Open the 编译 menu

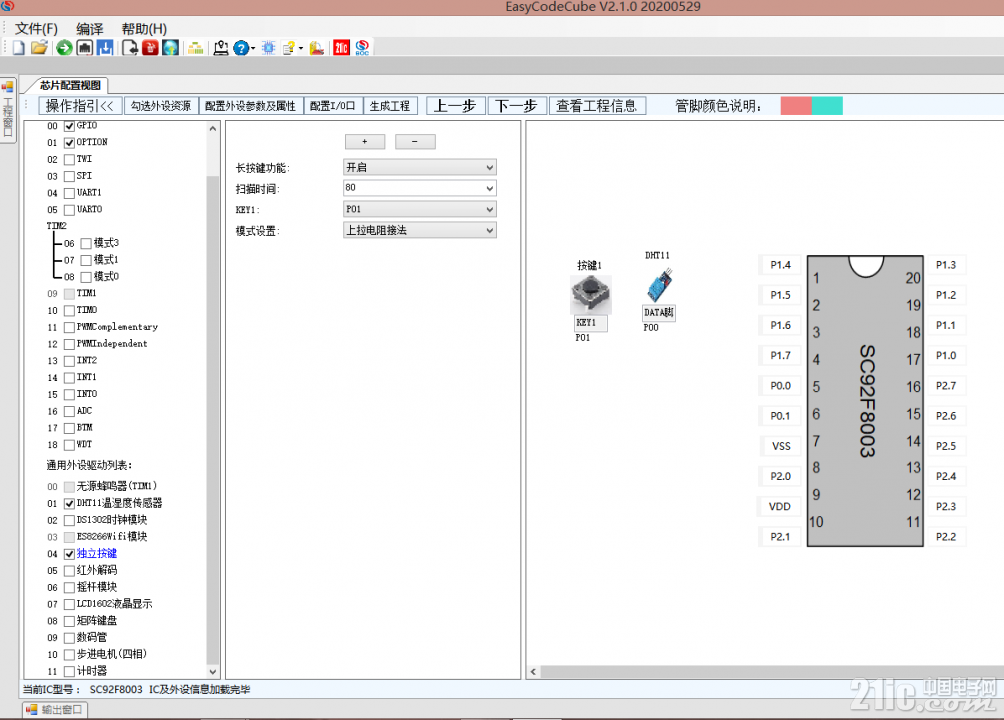pos(90,29)
